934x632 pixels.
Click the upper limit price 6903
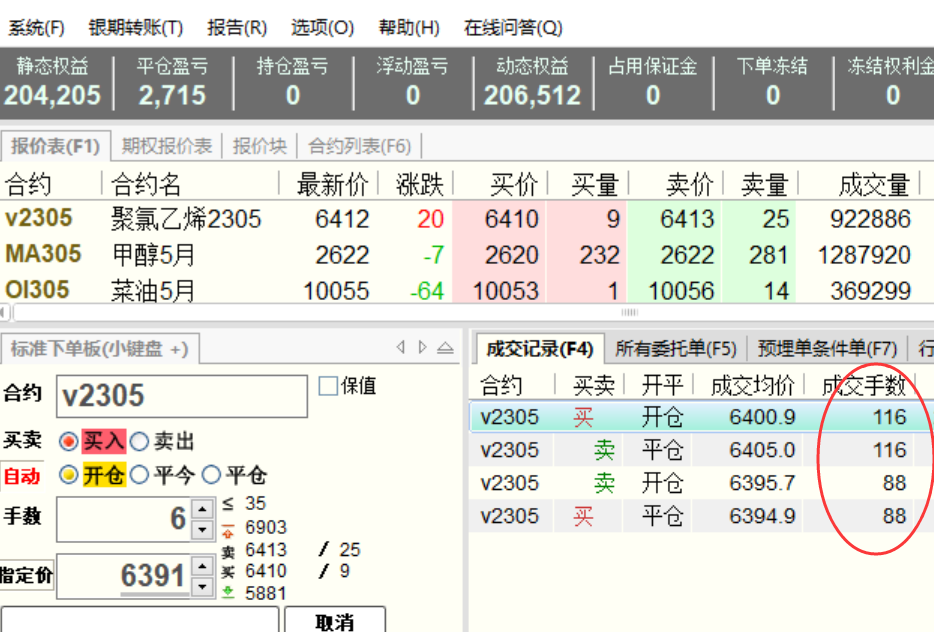point(265,527)
